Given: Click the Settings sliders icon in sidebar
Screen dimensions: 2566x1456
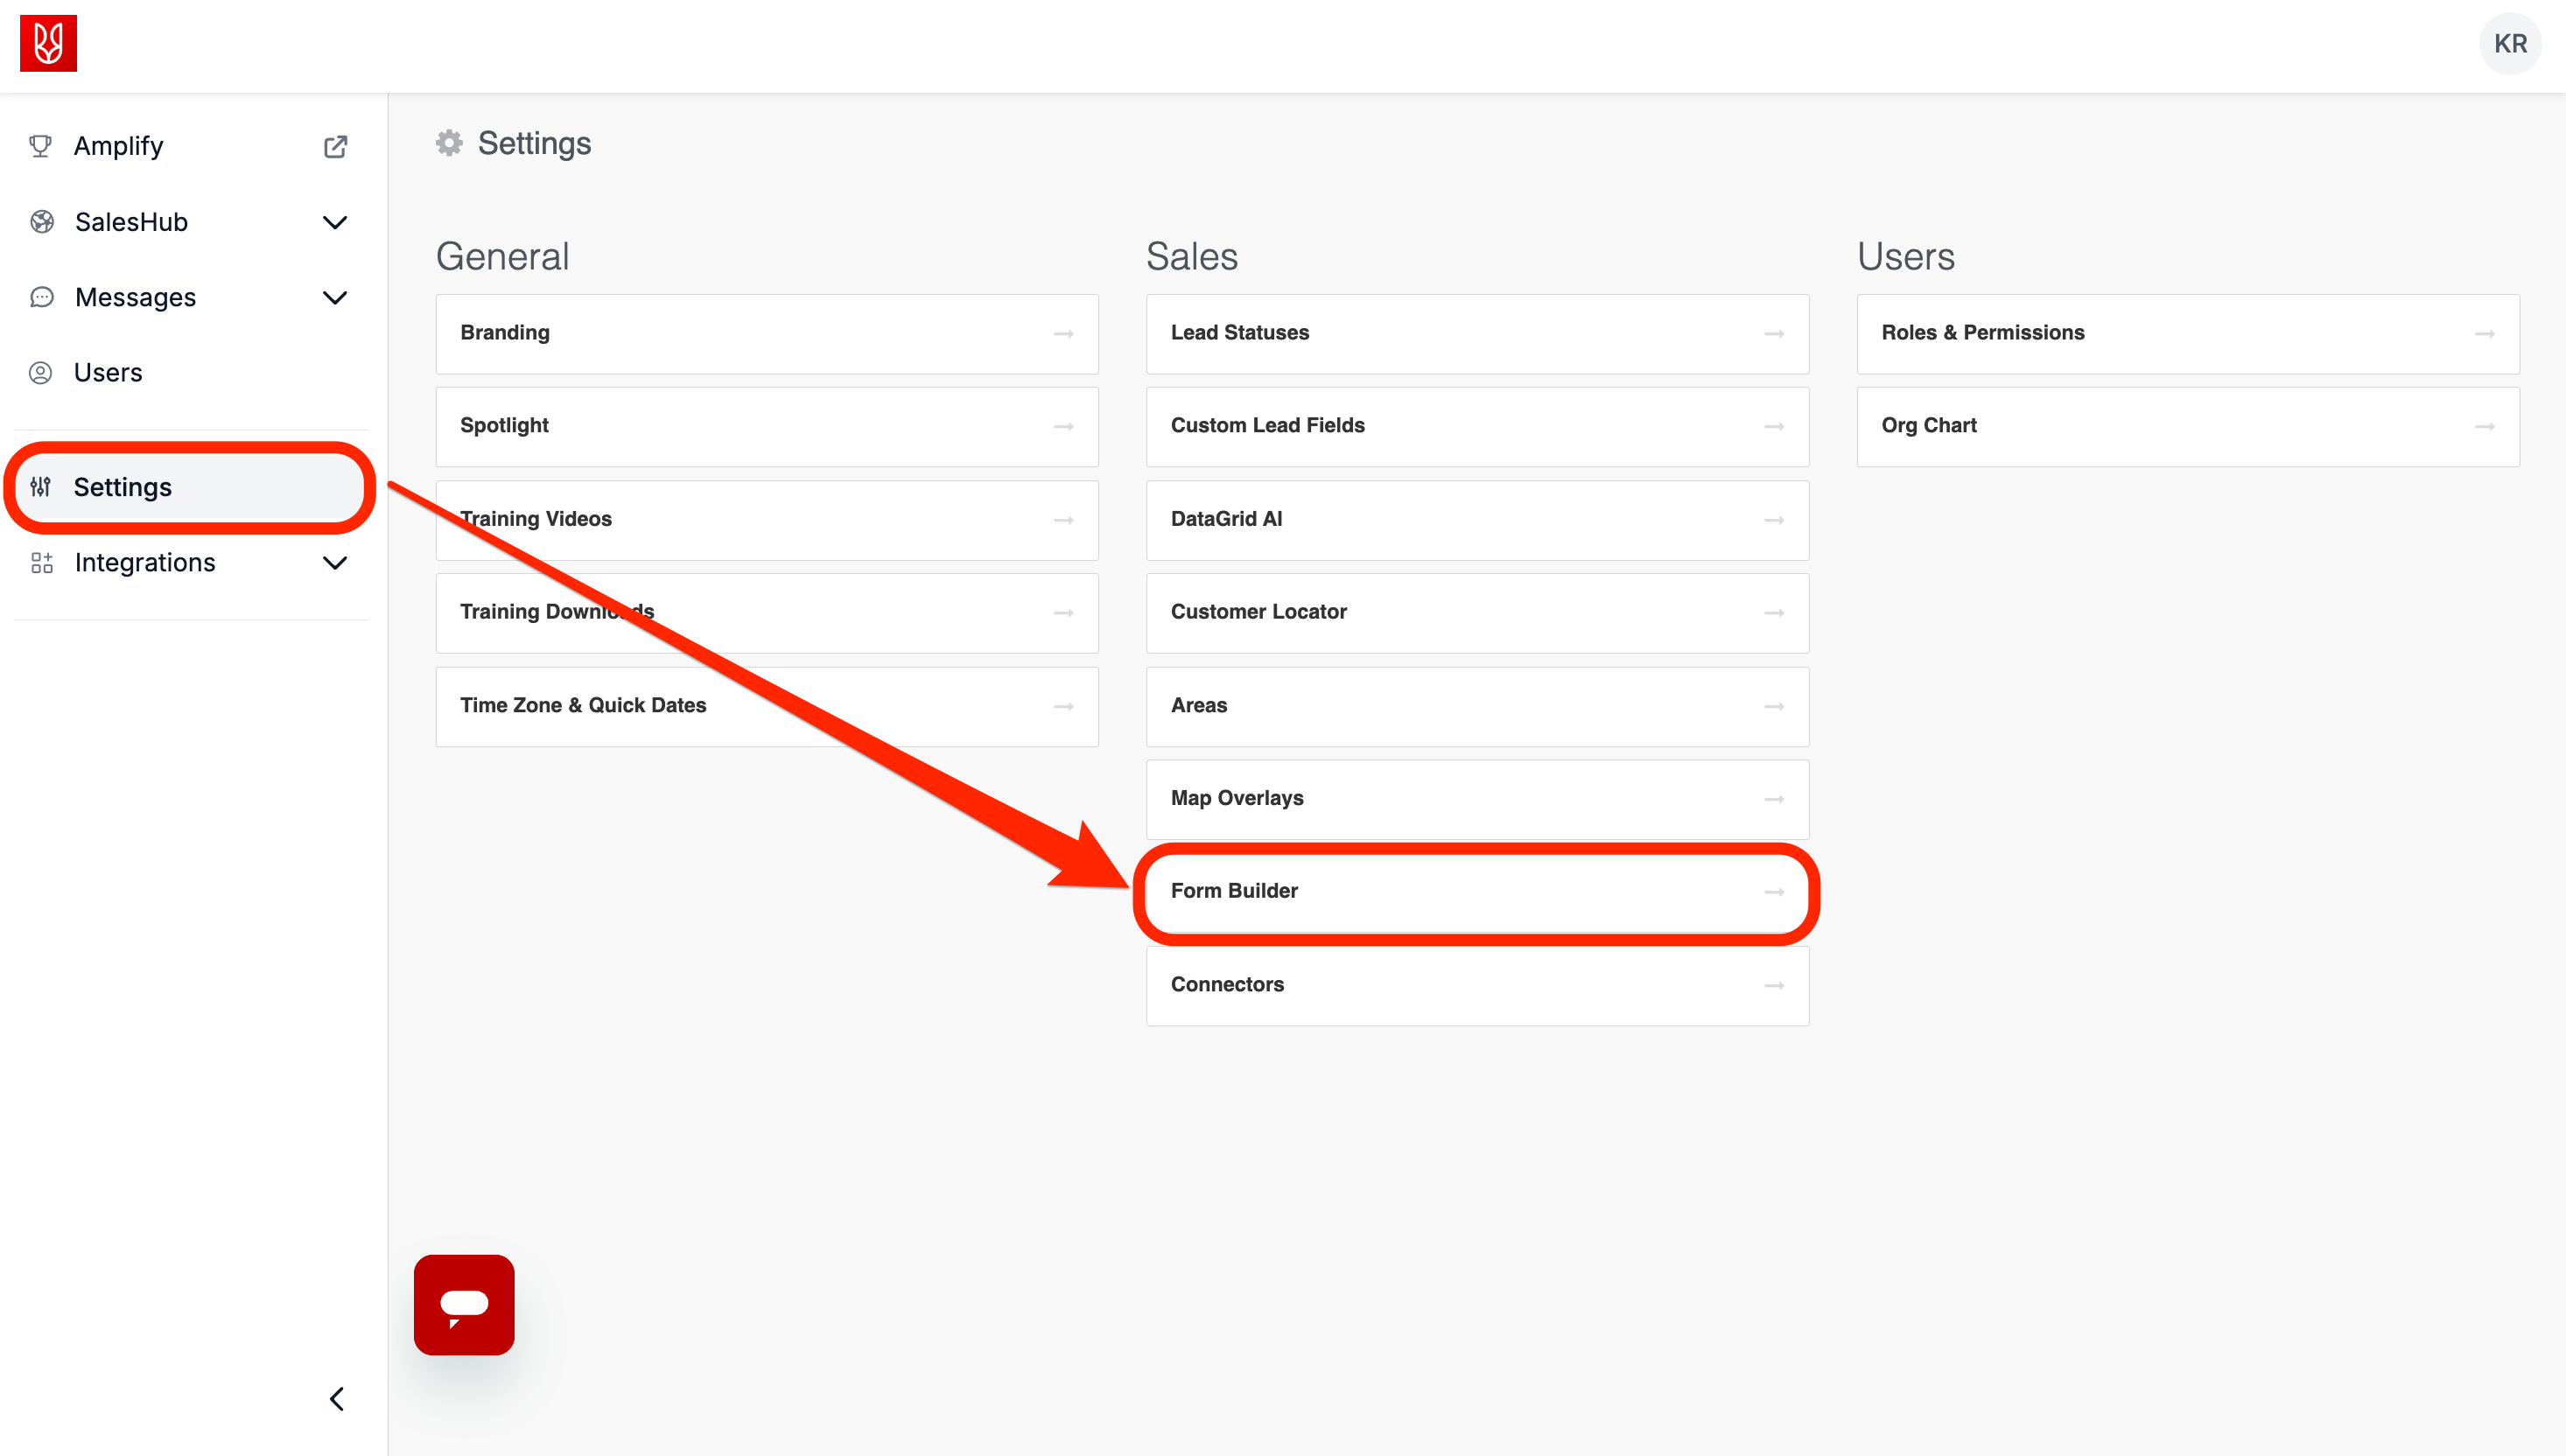Looking at the screenshot, I should coord(41,487).
